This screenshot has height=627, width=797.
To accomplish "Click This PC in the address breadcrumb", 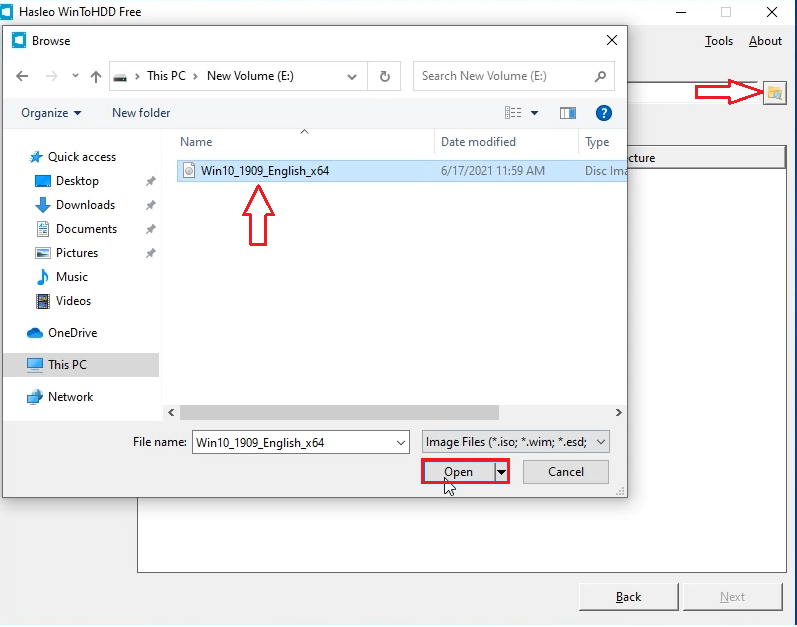I will click(166, 76).
